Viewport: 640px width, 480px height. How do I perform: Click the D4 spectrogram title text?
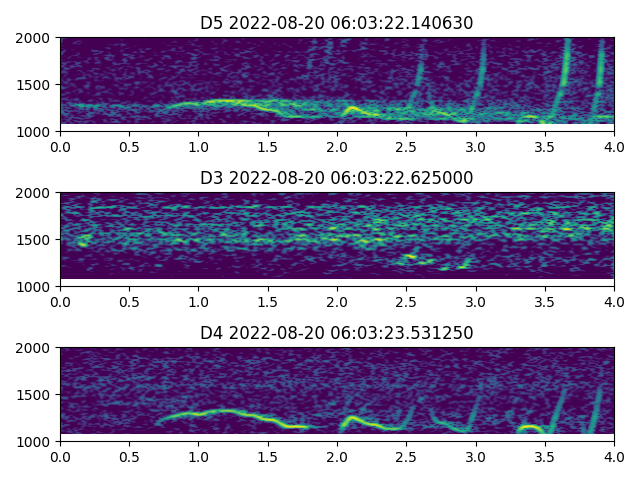(337, 333)
